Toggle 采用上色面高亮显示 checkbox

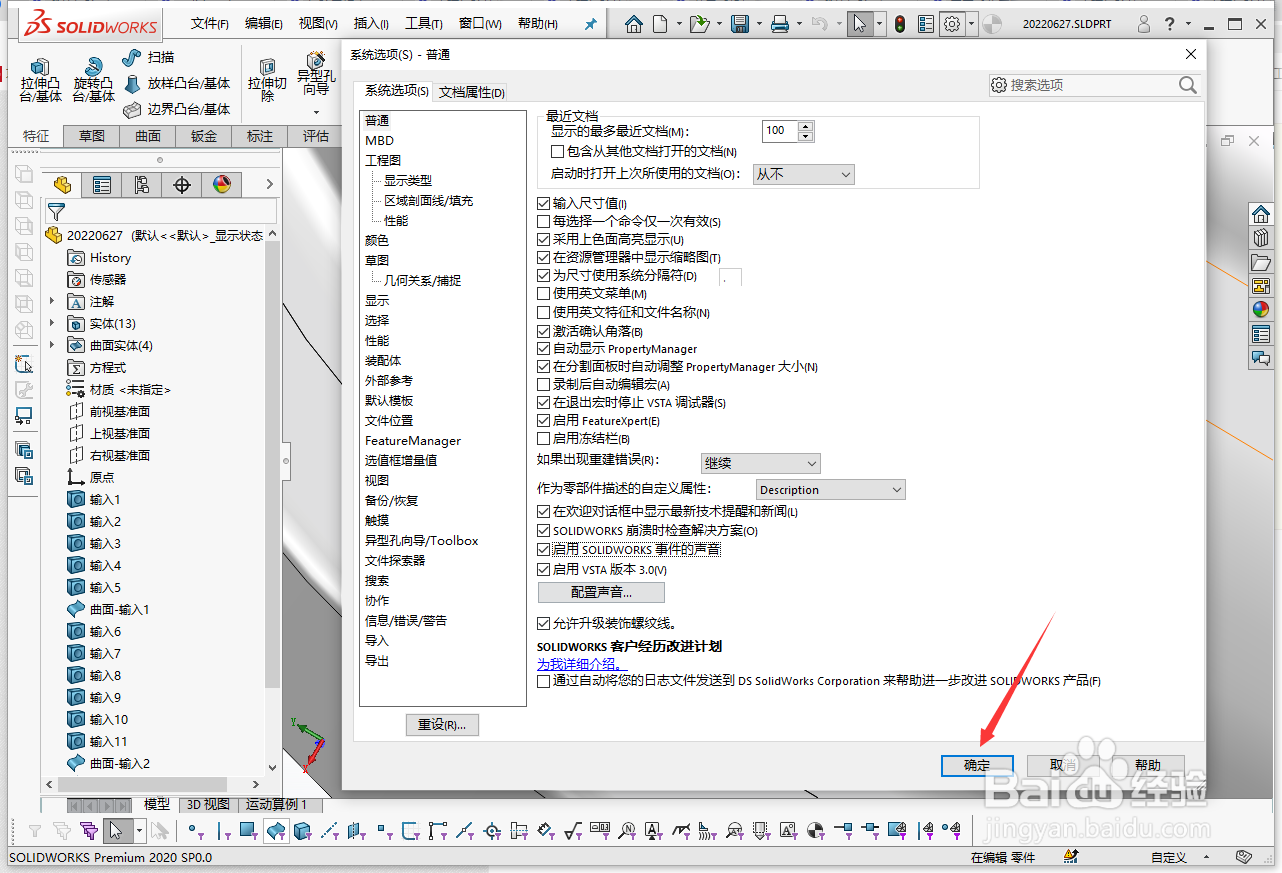544,240
